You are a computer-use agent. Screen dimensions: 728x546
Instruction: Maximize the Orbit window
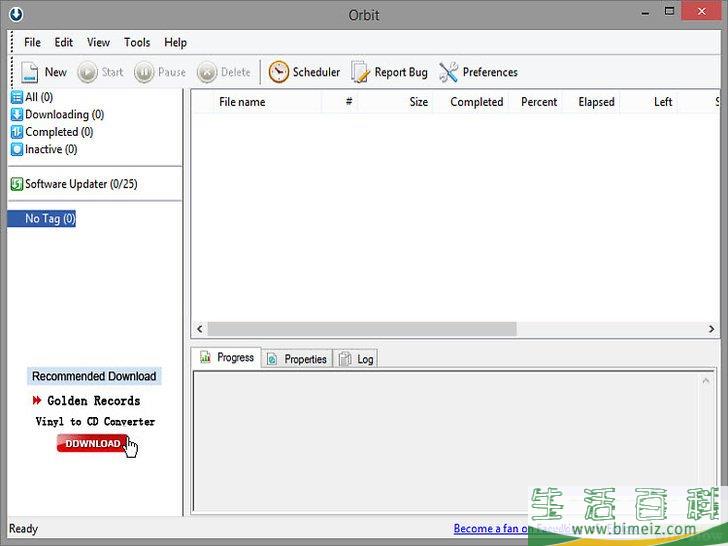click(x=669, y=12)
